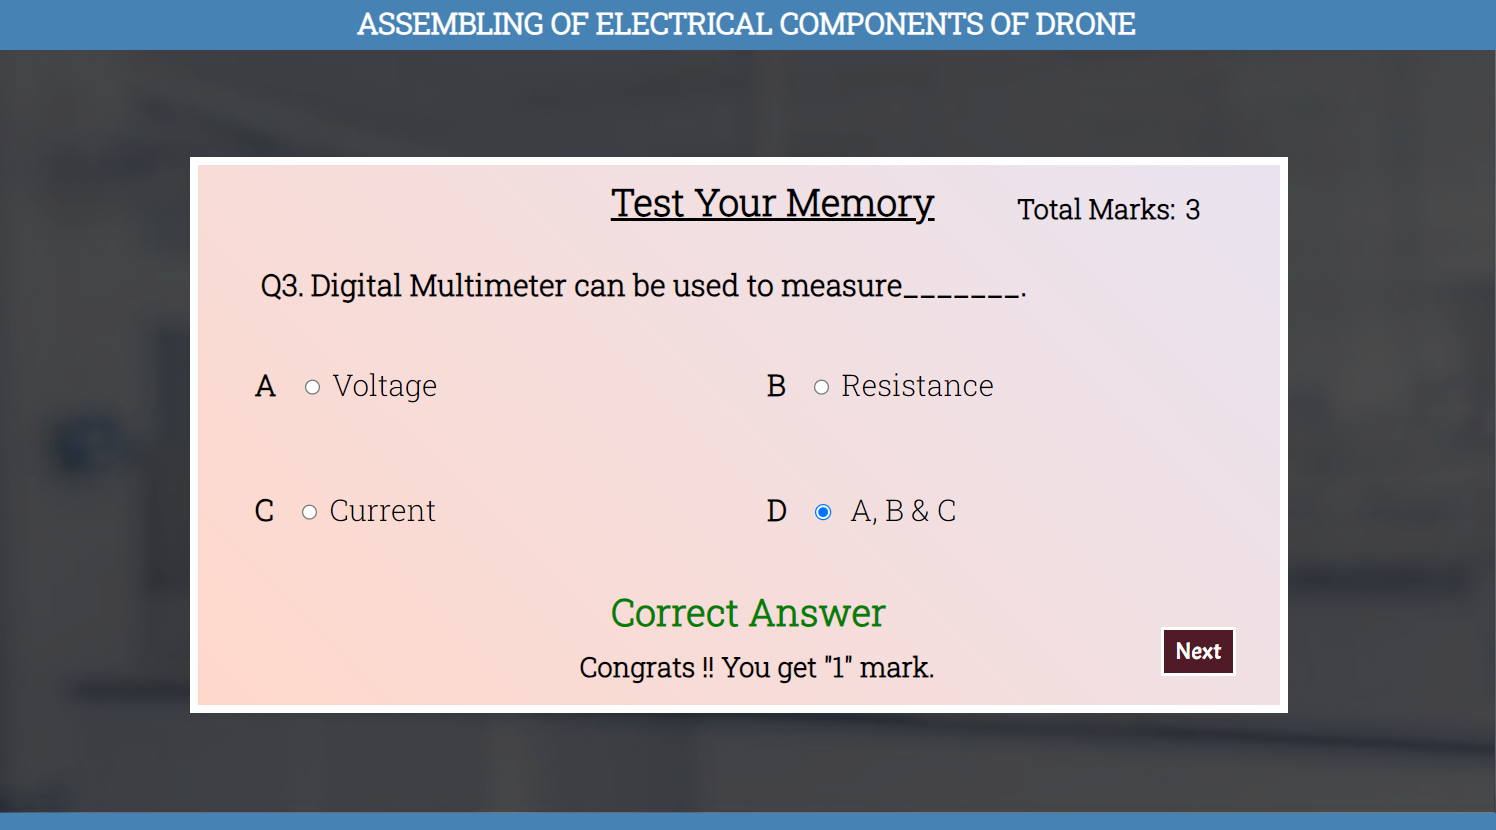The image size is (1496, 830).
Task: Click the 'Assembling of Electrical Components of Drone' title
Action: coord(746,24)
